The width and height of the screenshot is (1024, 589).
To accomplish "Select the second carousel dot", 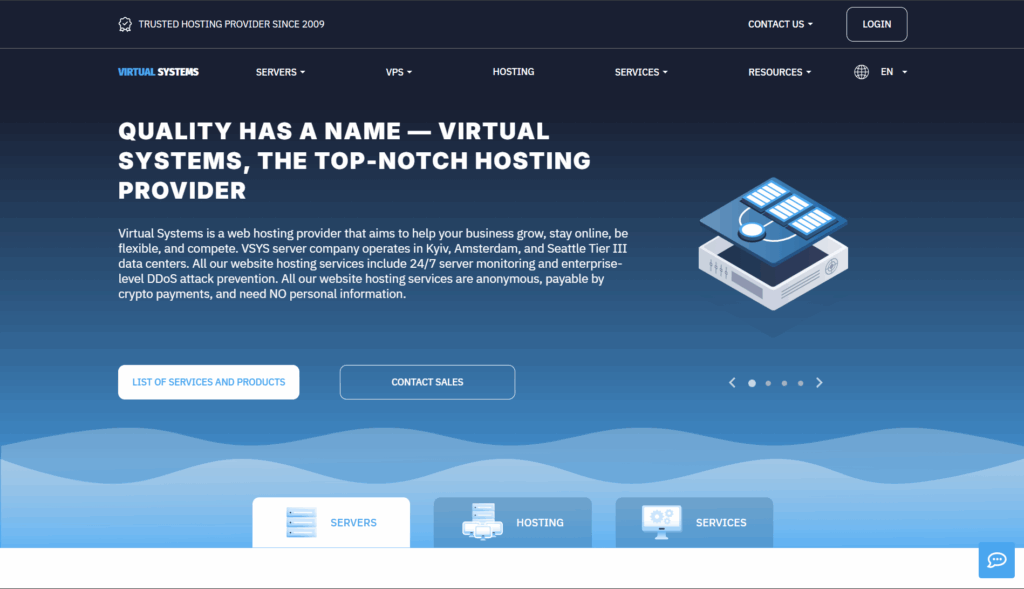I will coord(768,383).
